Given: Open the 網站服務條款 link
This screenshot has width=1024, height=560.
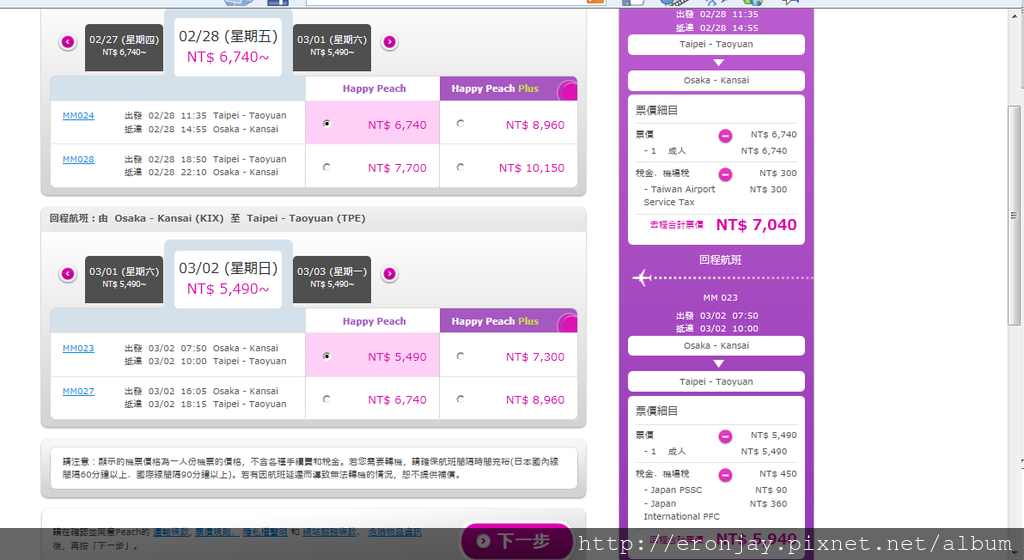Looking at the screenshot, I should (329, 533).
